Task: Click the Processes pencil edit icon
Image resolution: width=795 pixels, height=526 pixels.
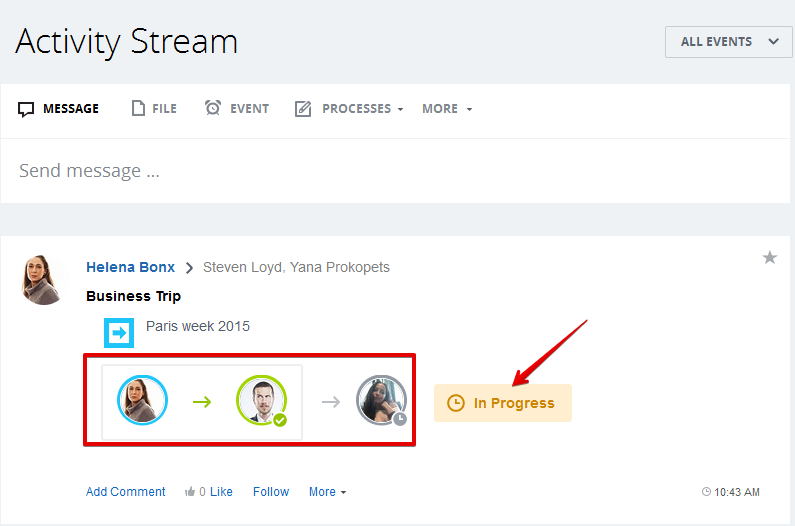Action: tap(303, 109)
